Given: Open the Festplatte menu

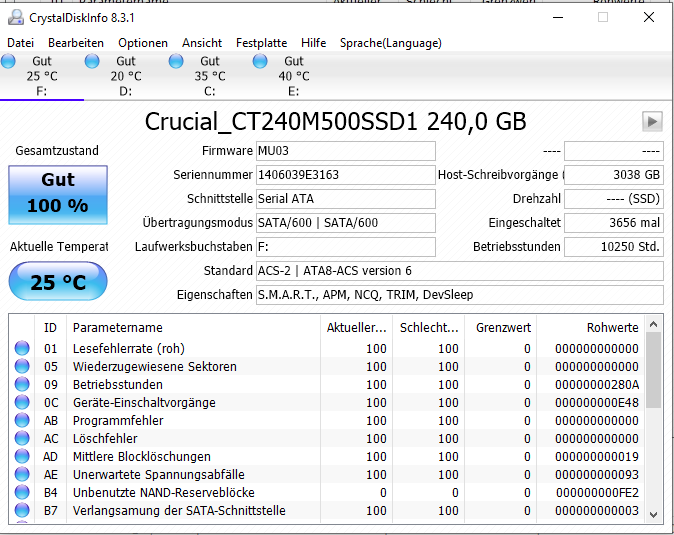Looking at the screenshot, I should [x=261, y=43].
